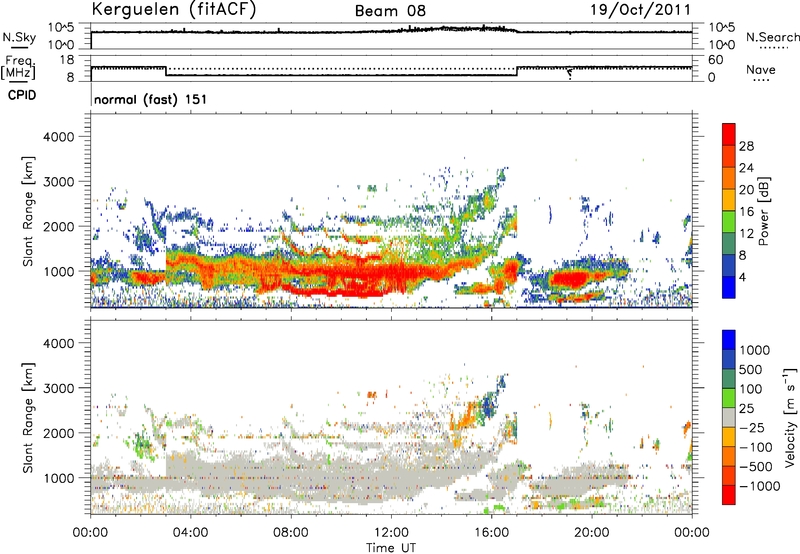This screenshot has height=554, width=800.
Task: Click the '16:00' time axis tick label
Action: (491, 533)
